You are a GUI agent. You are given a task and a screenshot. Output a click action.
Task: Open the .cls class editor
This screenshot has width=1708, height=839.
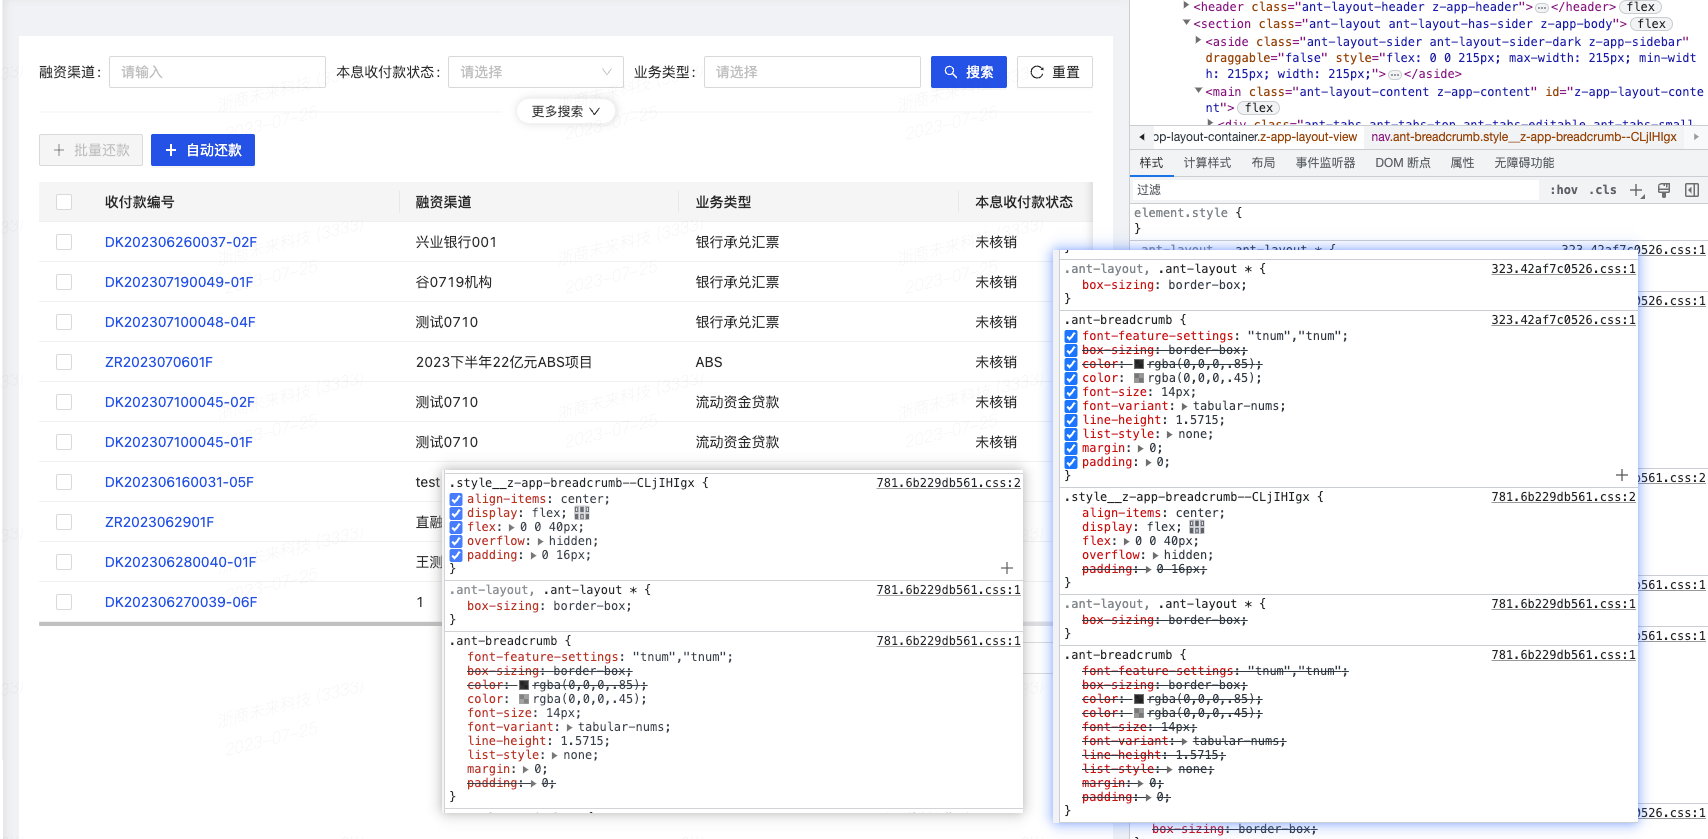[x=1603, y=190]
